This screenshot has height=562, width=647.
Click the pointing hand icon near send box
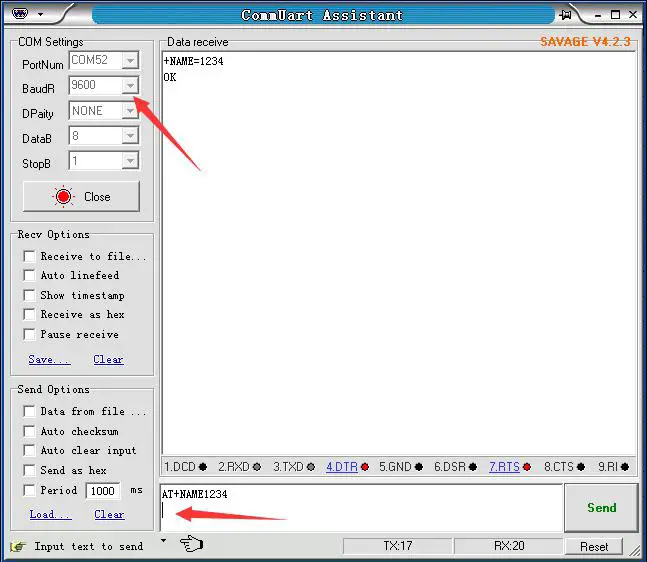(x=191, y=543)
